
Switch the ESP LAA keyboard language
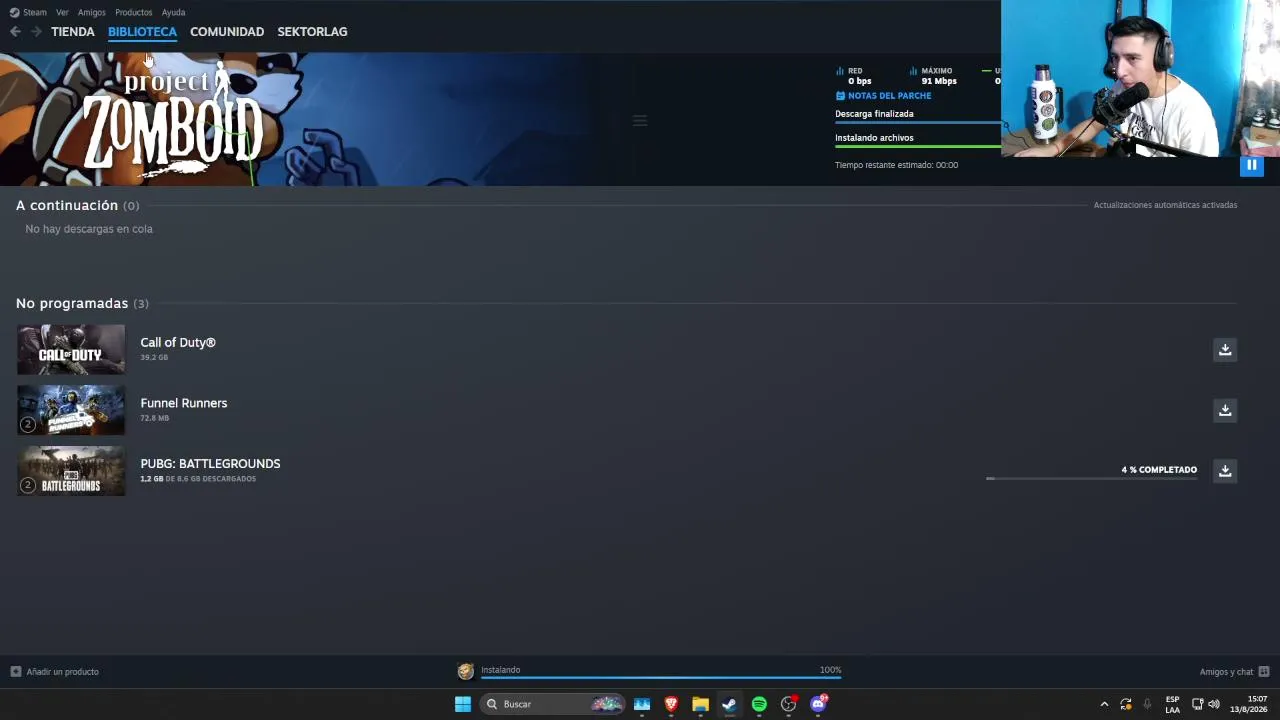coord(1172,704)
